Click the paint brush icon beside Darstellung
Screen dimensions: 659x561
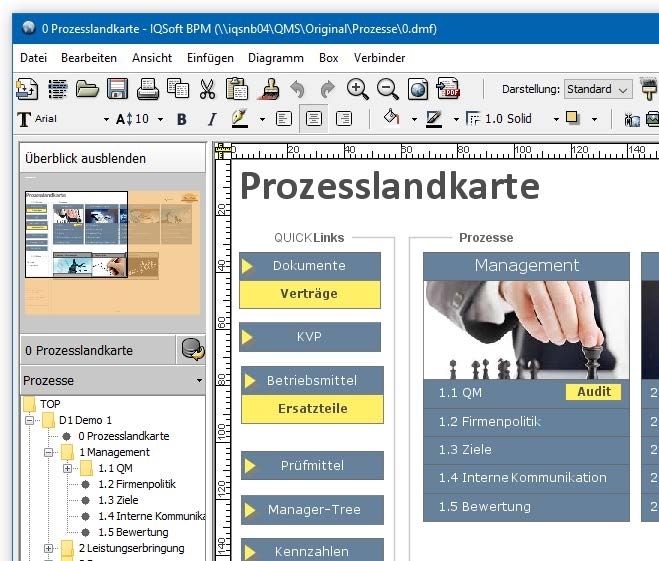click(x=648, y=89)
